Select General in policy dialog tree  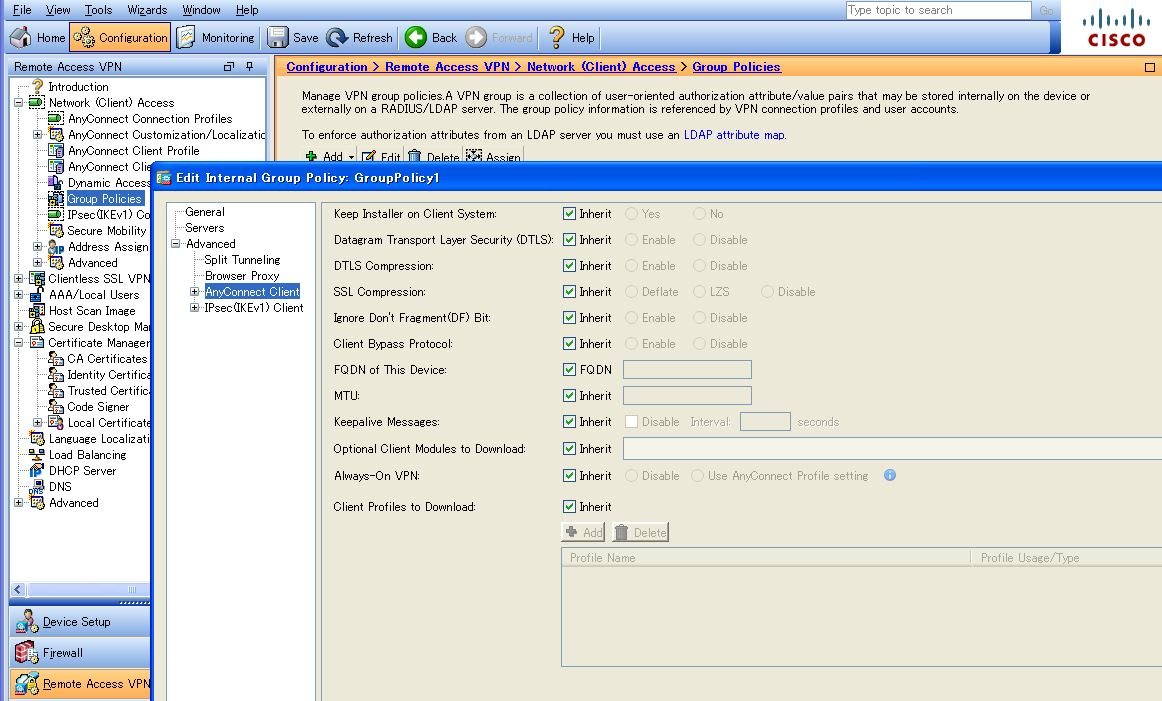[205, 212]
